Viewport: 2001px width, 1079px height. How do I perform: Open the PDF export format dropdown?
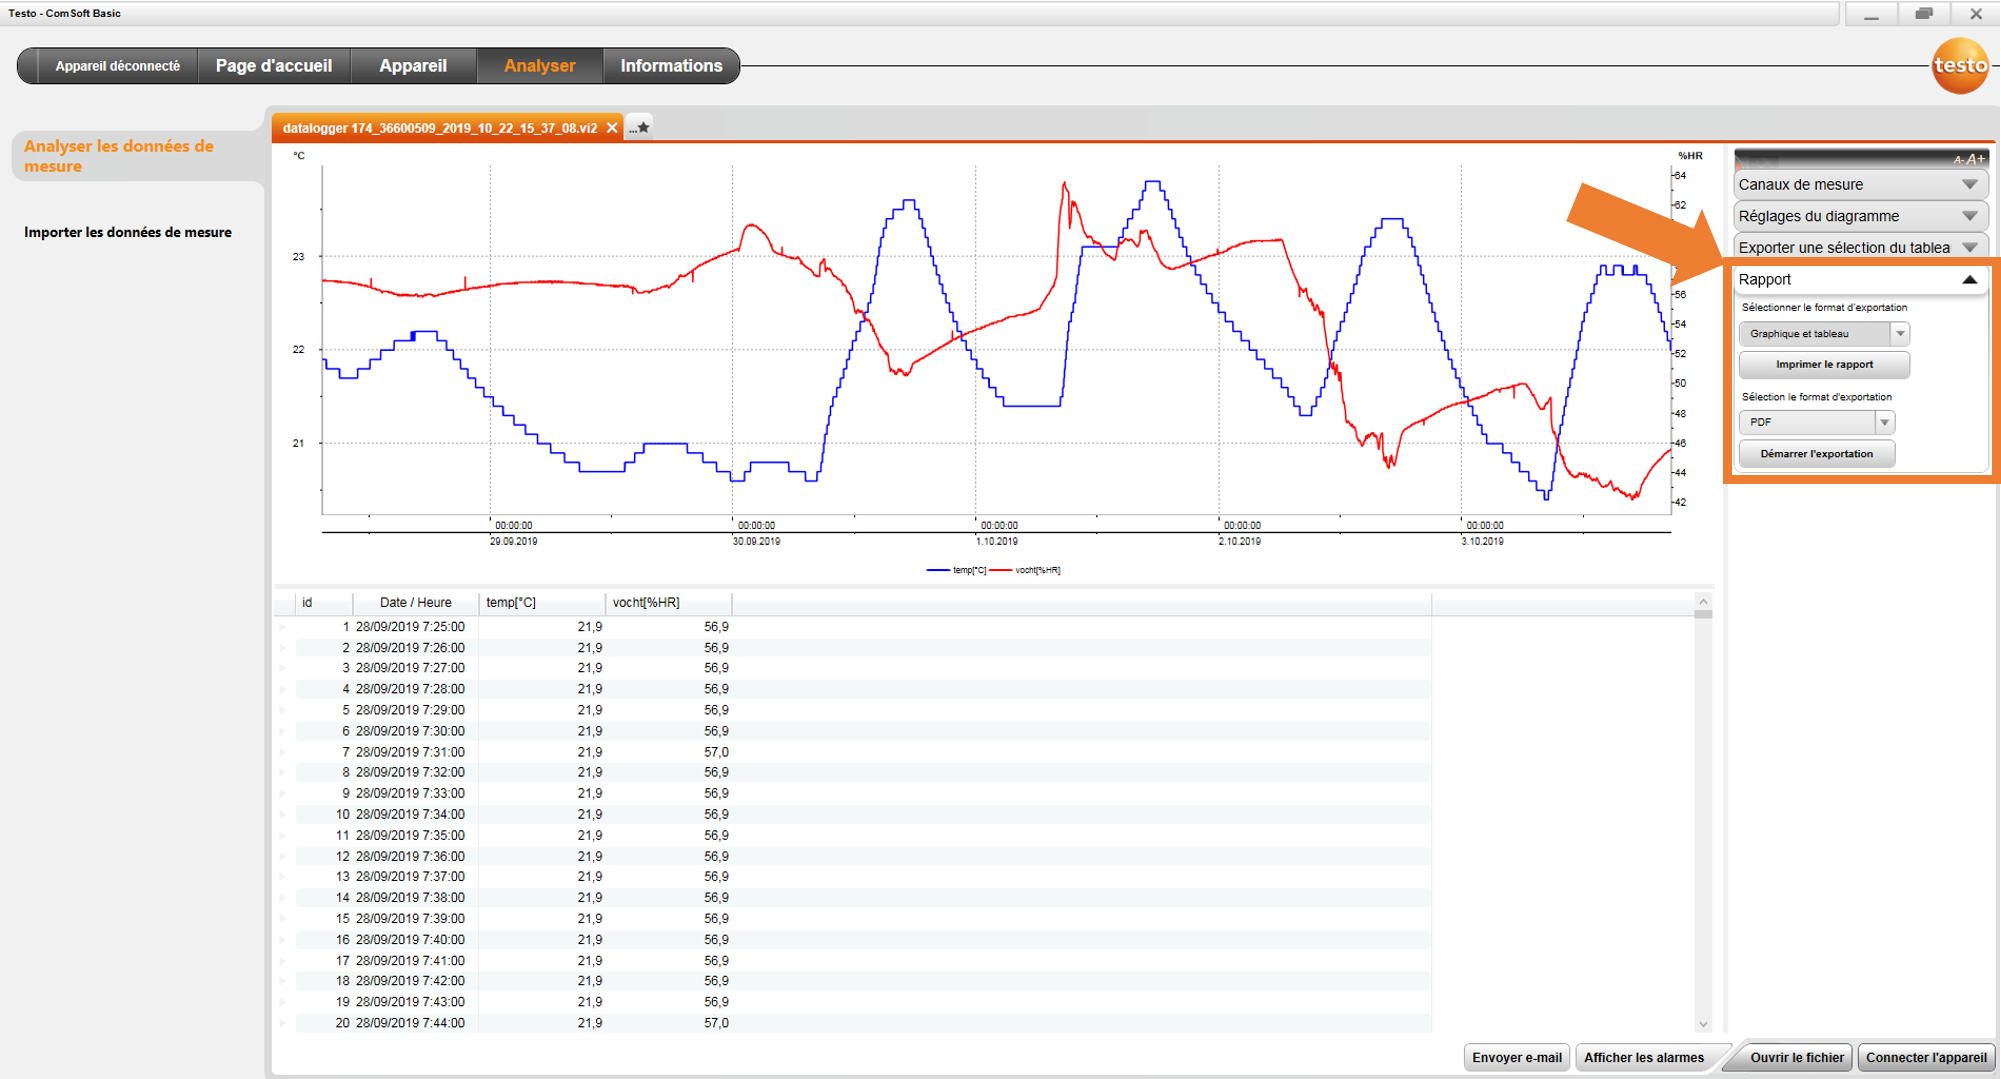tap(1885, 421)
